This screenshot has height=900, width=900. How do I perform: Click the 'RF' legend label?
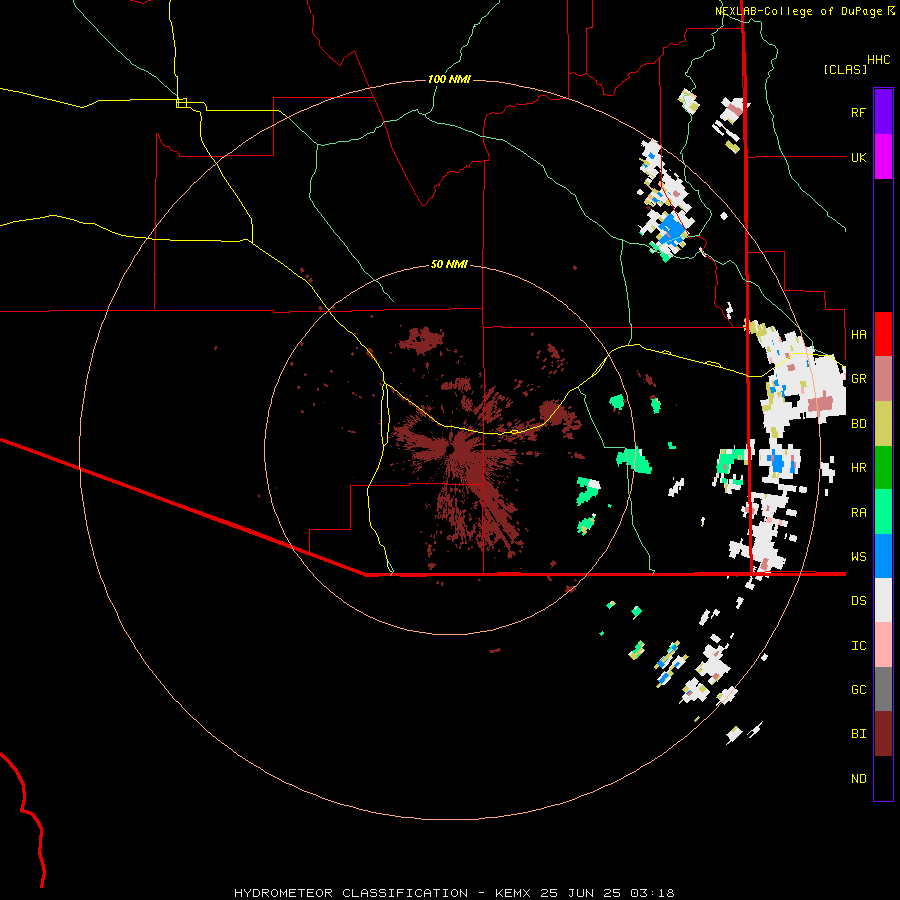coord(858,112)
